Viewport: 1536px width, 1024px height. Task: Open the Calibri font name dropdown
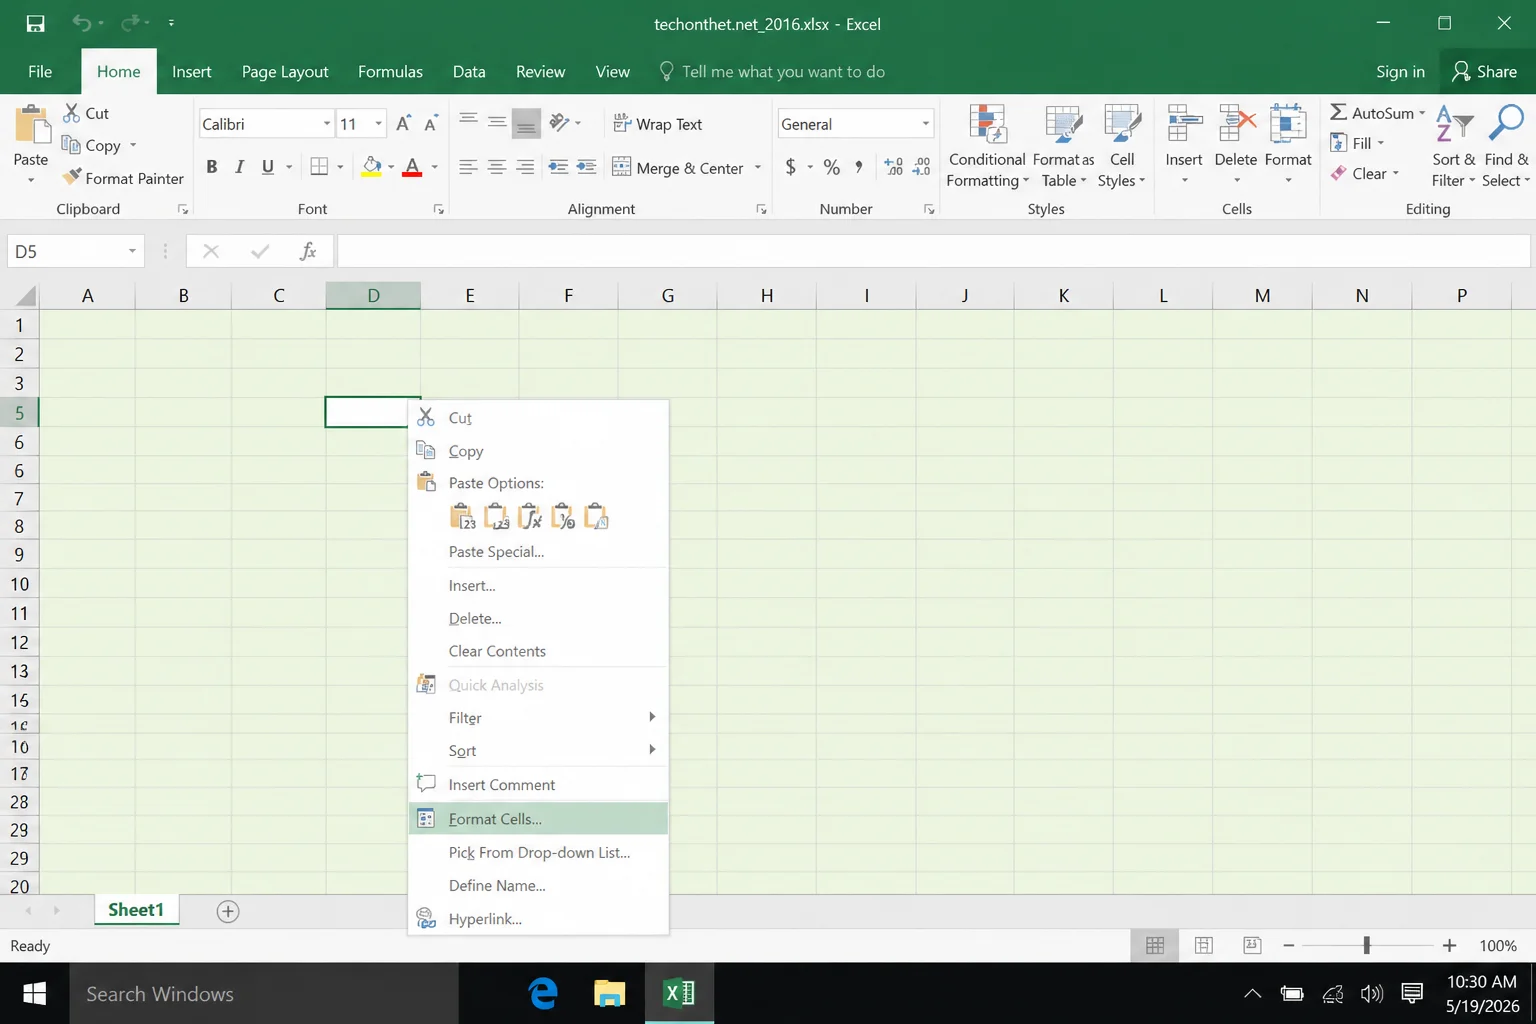(x=326, y=124)
